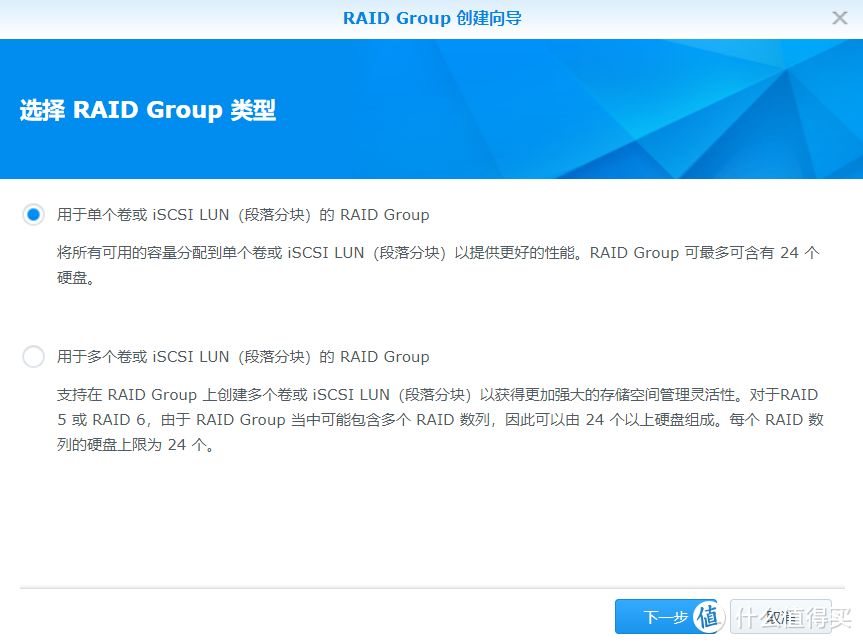Select the single volume RAID Group radio button
Image resolution: width=863 pixels, height=644 pixels.
tap(34, 215)
